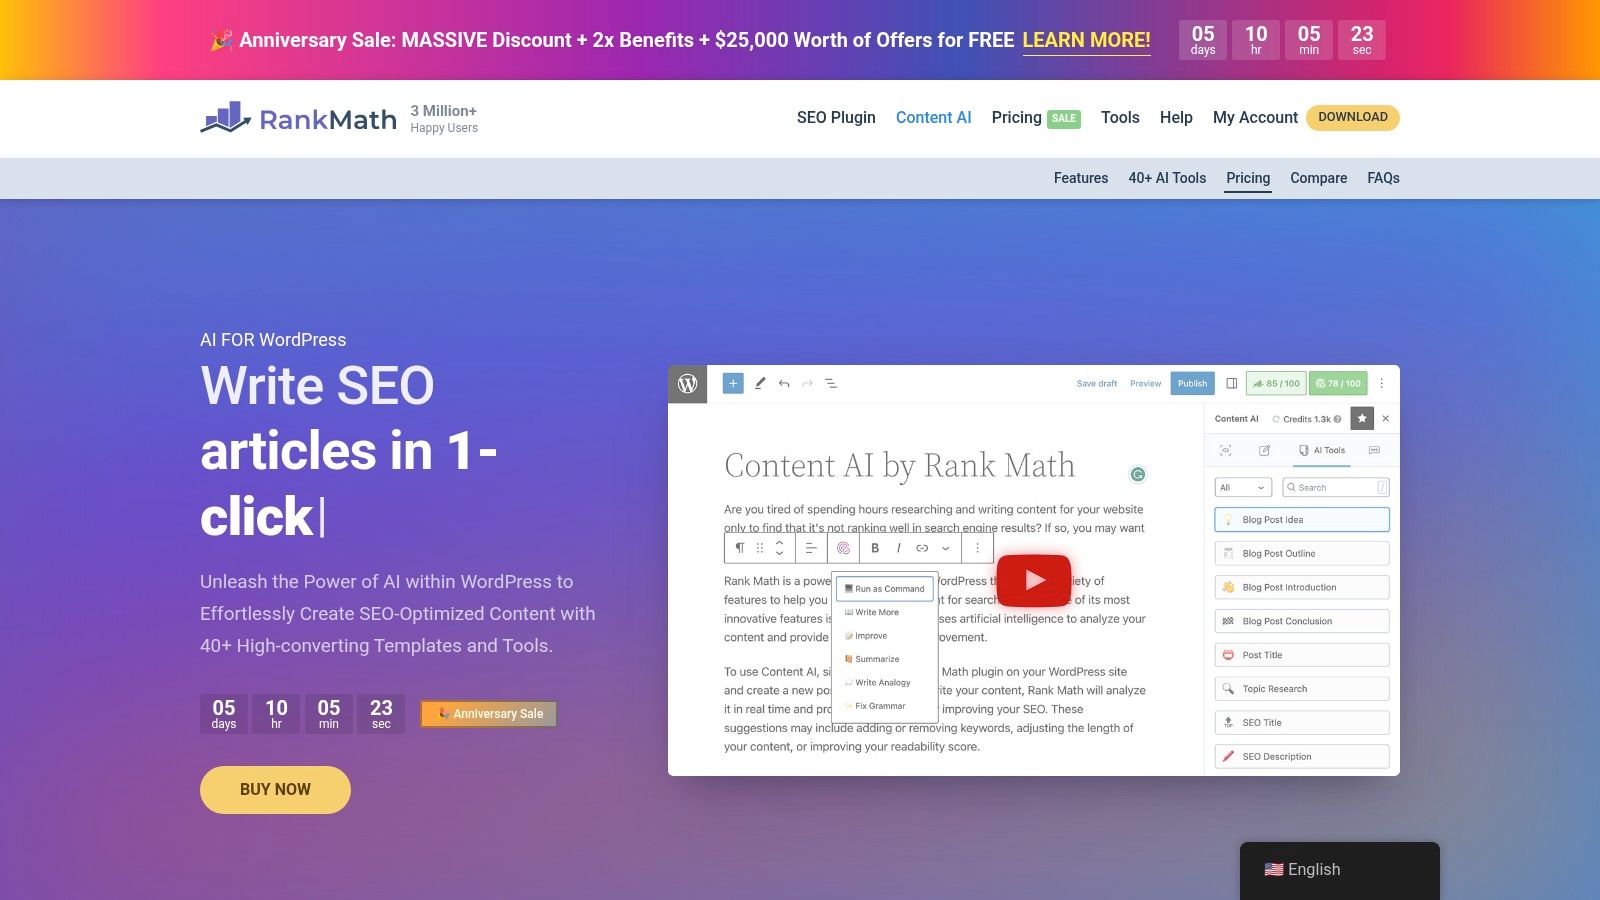Click the block inserter plus icon
The width and height of the screenshot is (1600, 900).
coord(733,383)
